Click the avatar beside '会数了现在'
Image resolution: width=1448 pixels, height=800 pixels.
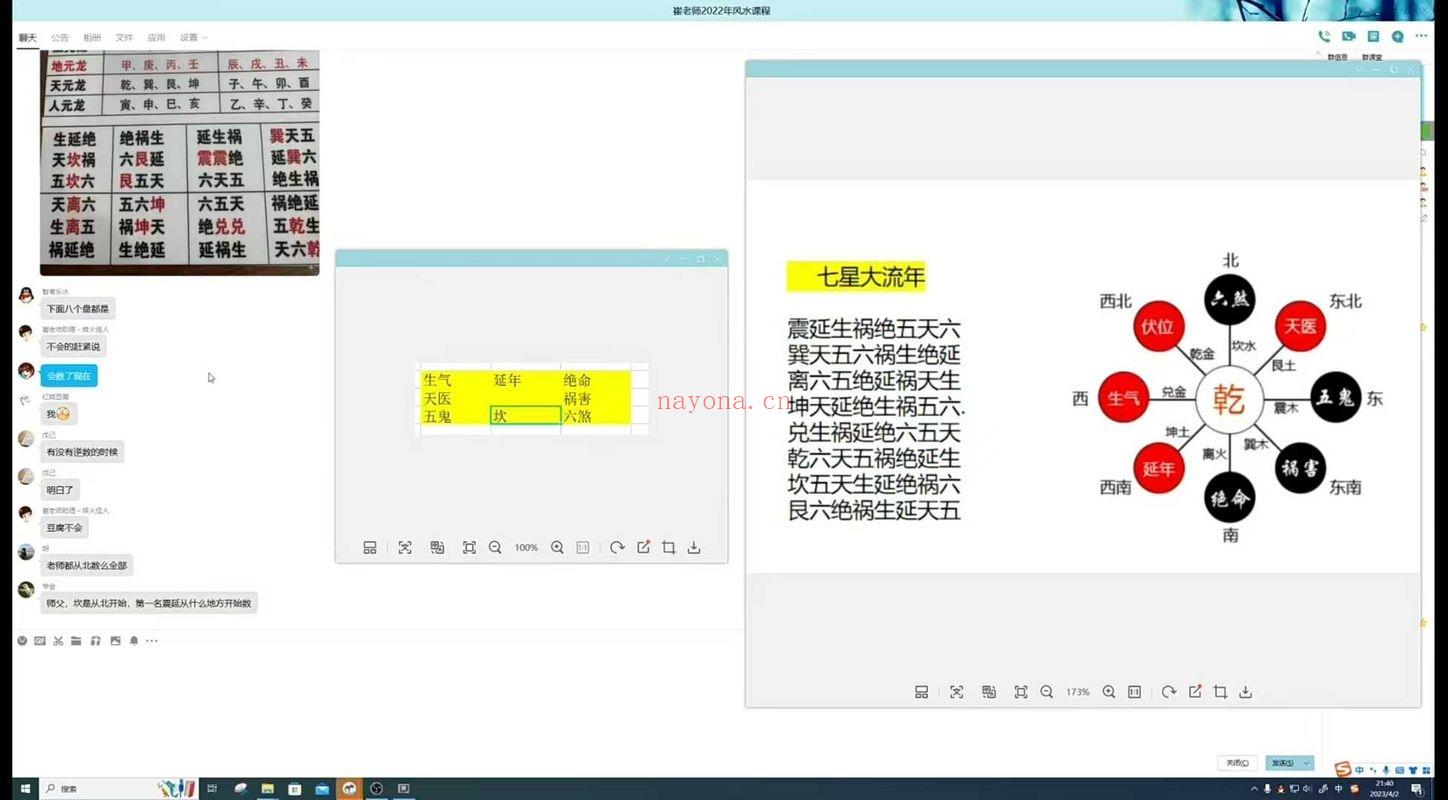pyautogui.click(x=26, y=371)
